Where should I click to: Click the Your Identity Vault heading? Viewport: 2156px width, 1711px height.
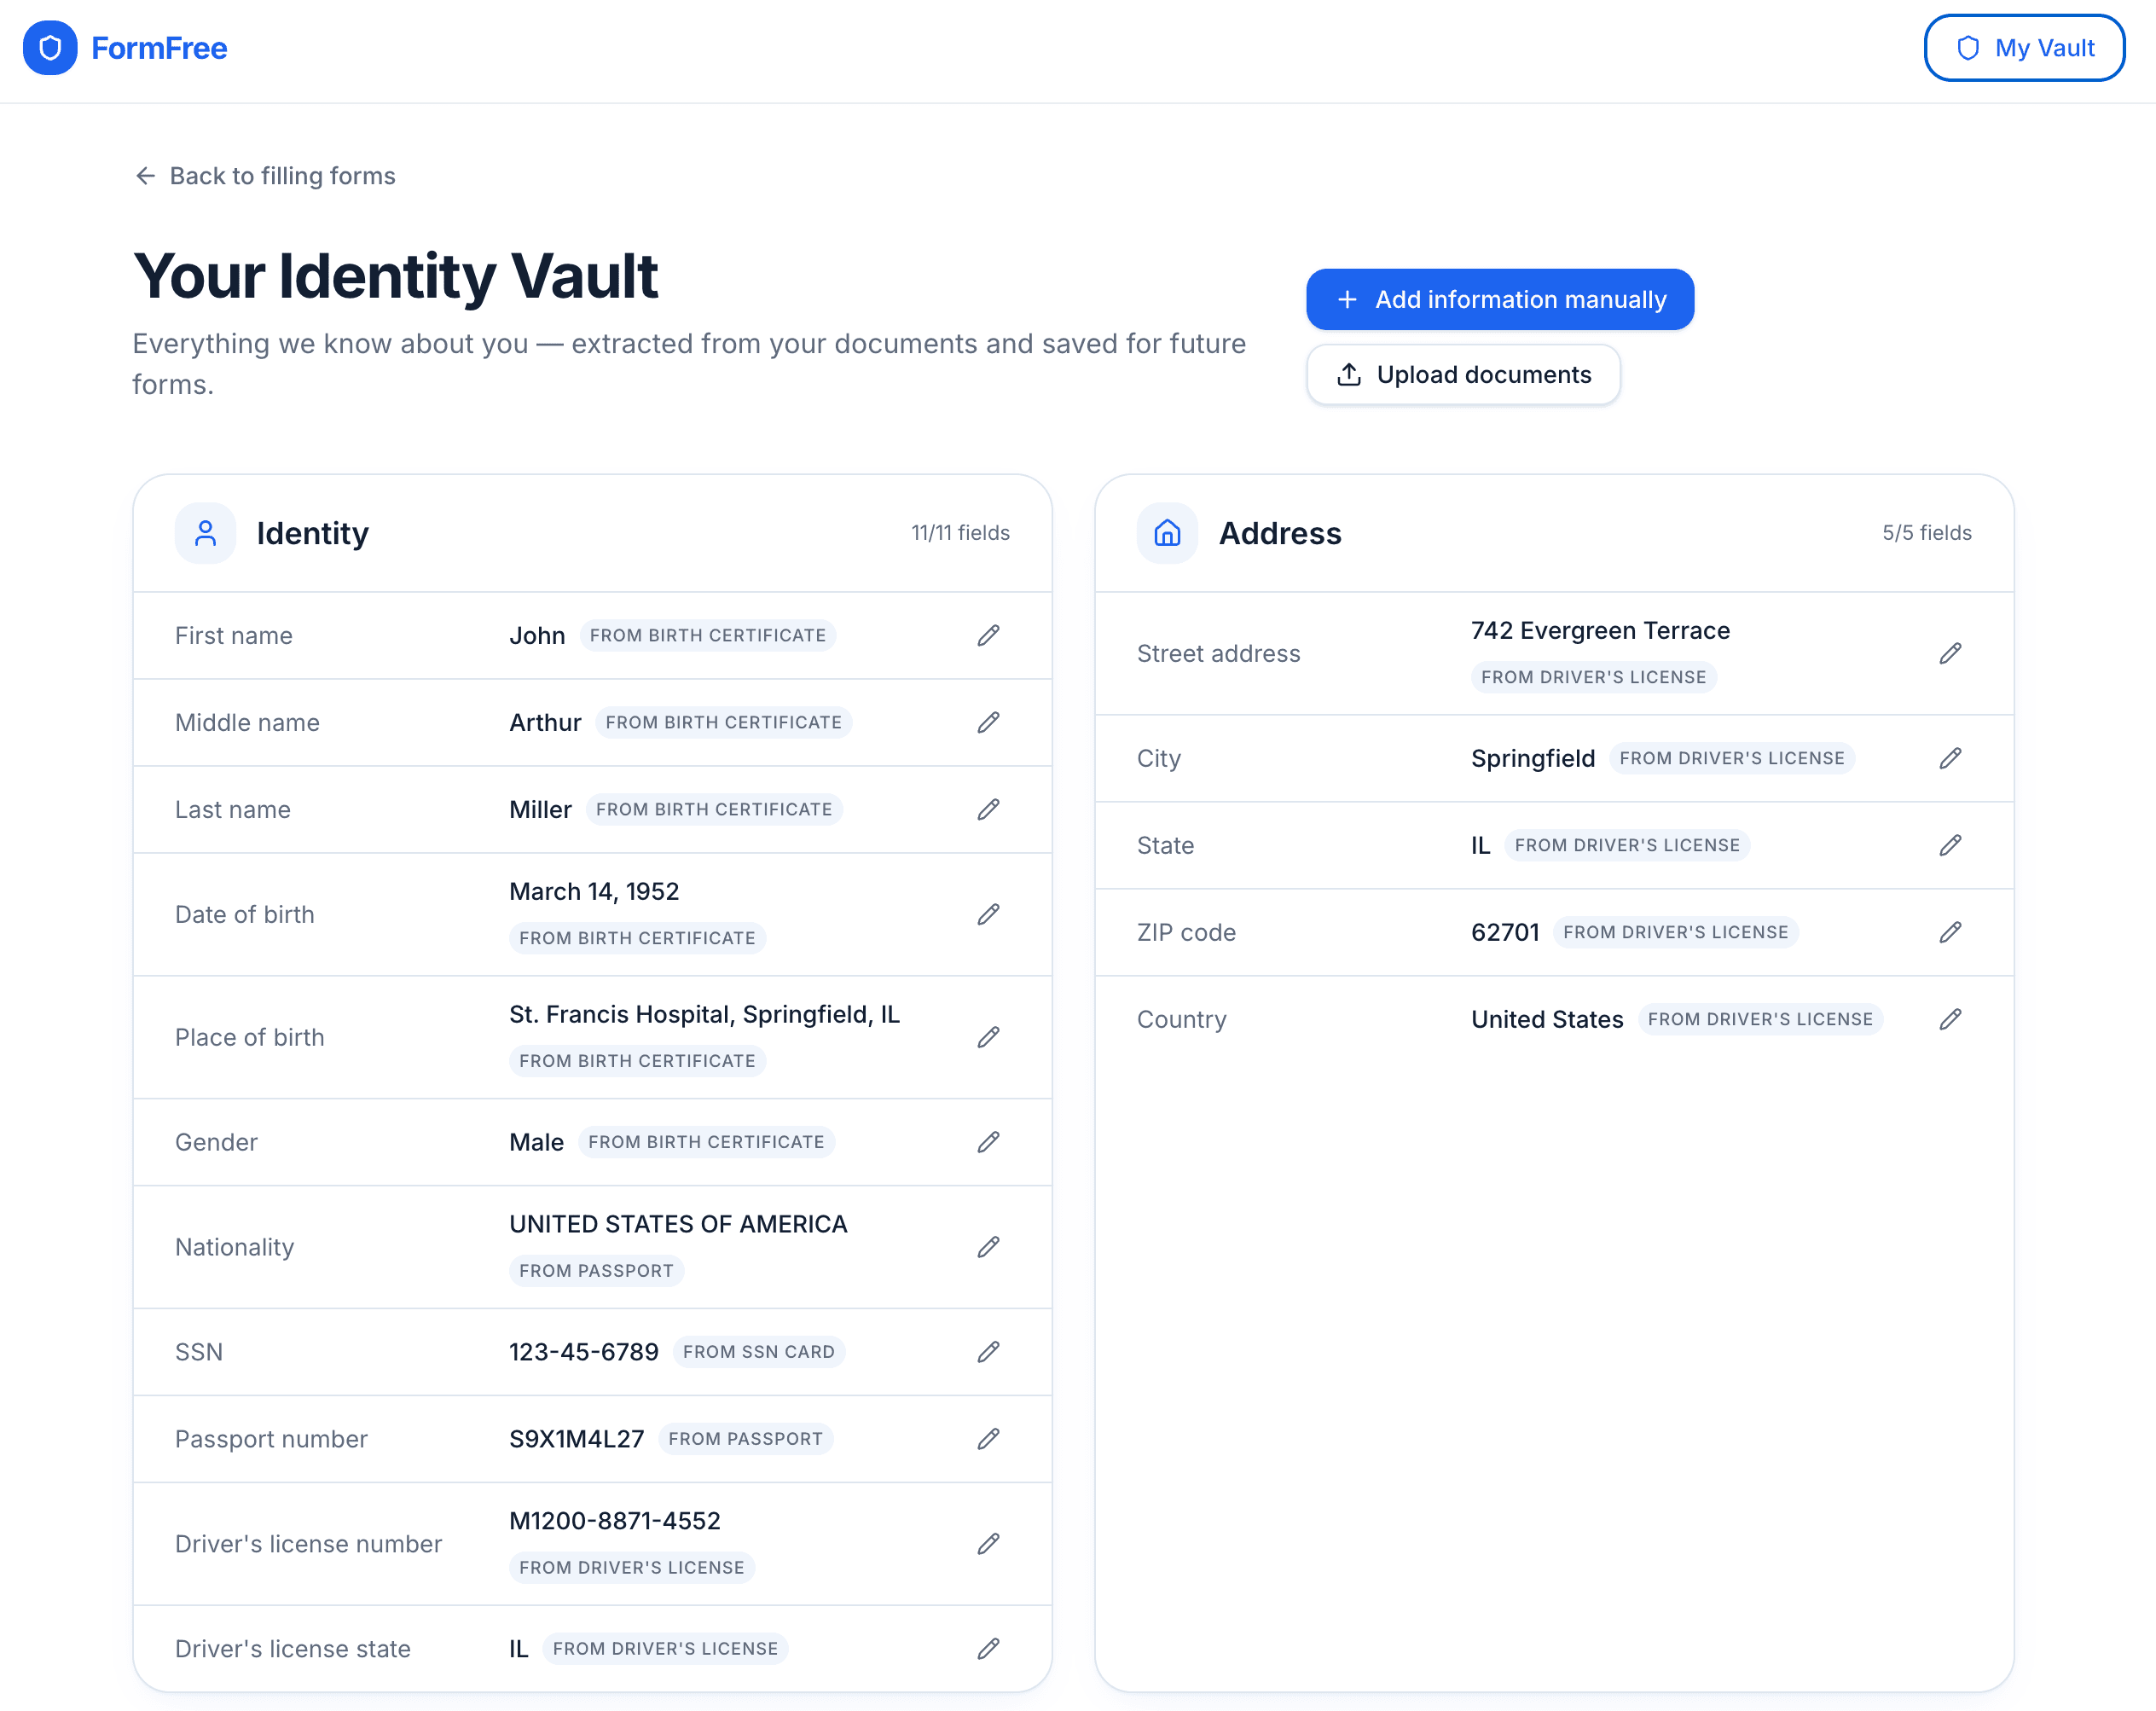(396, 277)
